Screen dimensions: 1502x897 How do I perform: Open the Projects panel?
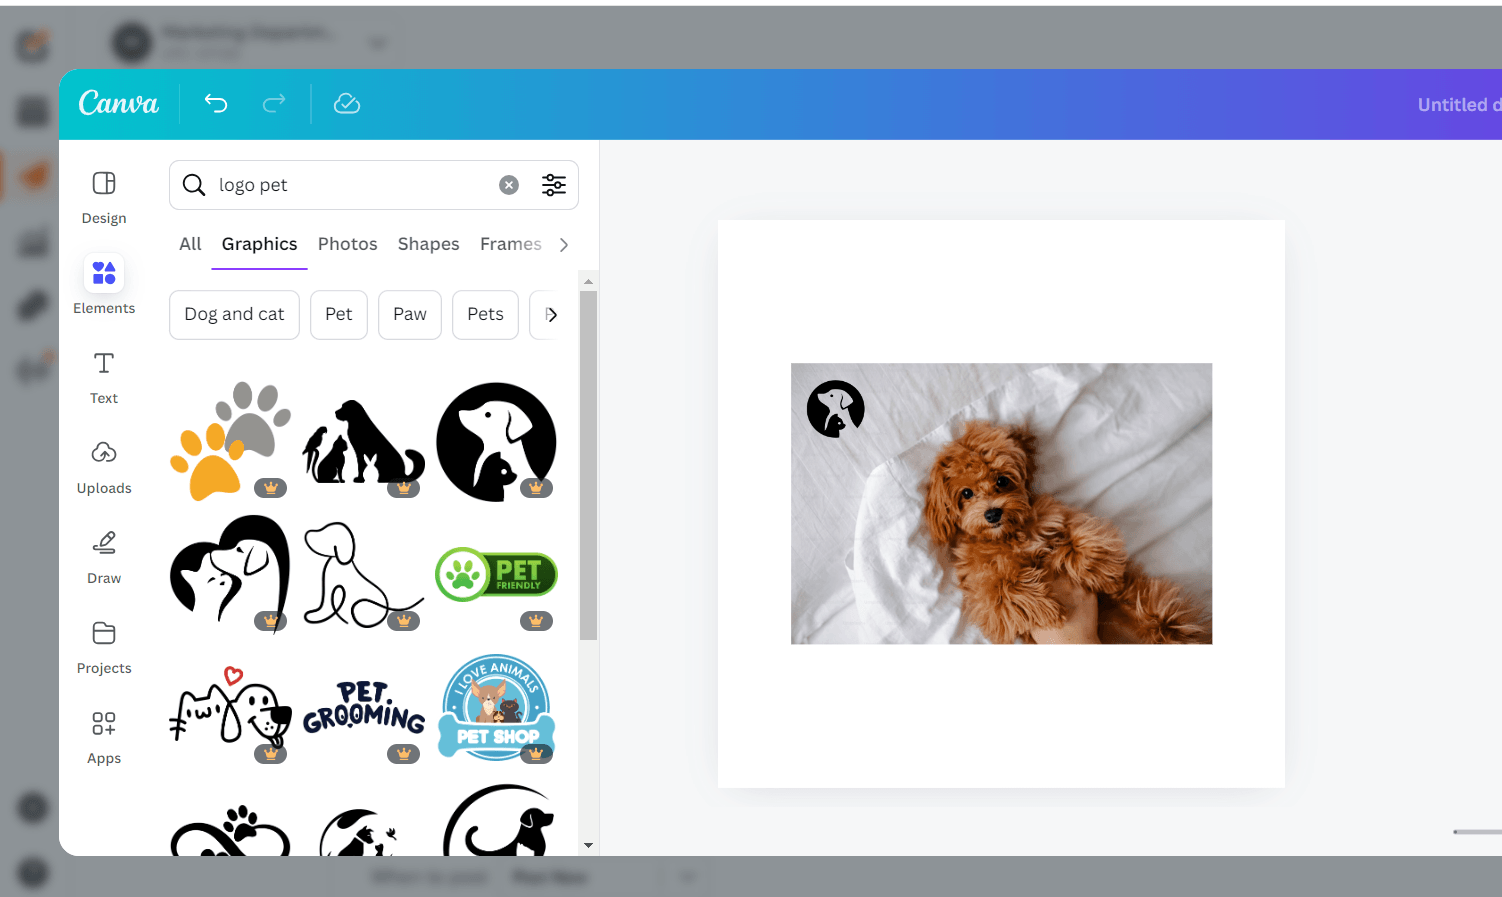103,645
